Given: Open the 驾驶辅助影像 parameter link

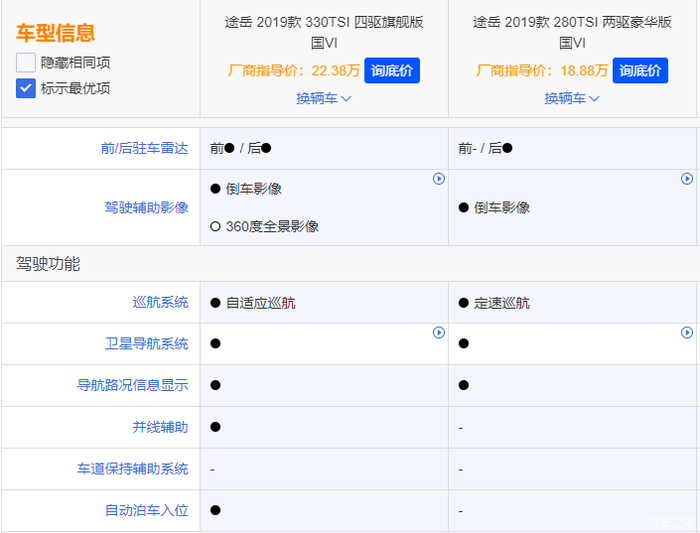Looking at the screenshot, I should tap(146, 207).
